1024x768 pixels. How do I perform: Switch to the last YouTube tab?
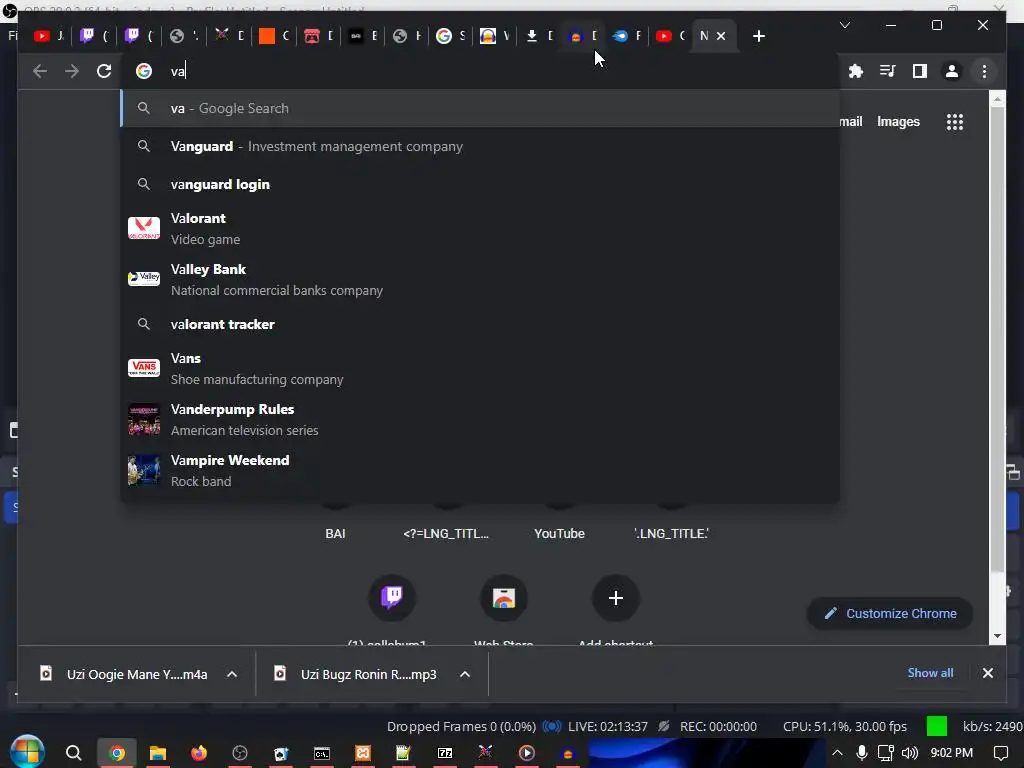pos(671,36)
